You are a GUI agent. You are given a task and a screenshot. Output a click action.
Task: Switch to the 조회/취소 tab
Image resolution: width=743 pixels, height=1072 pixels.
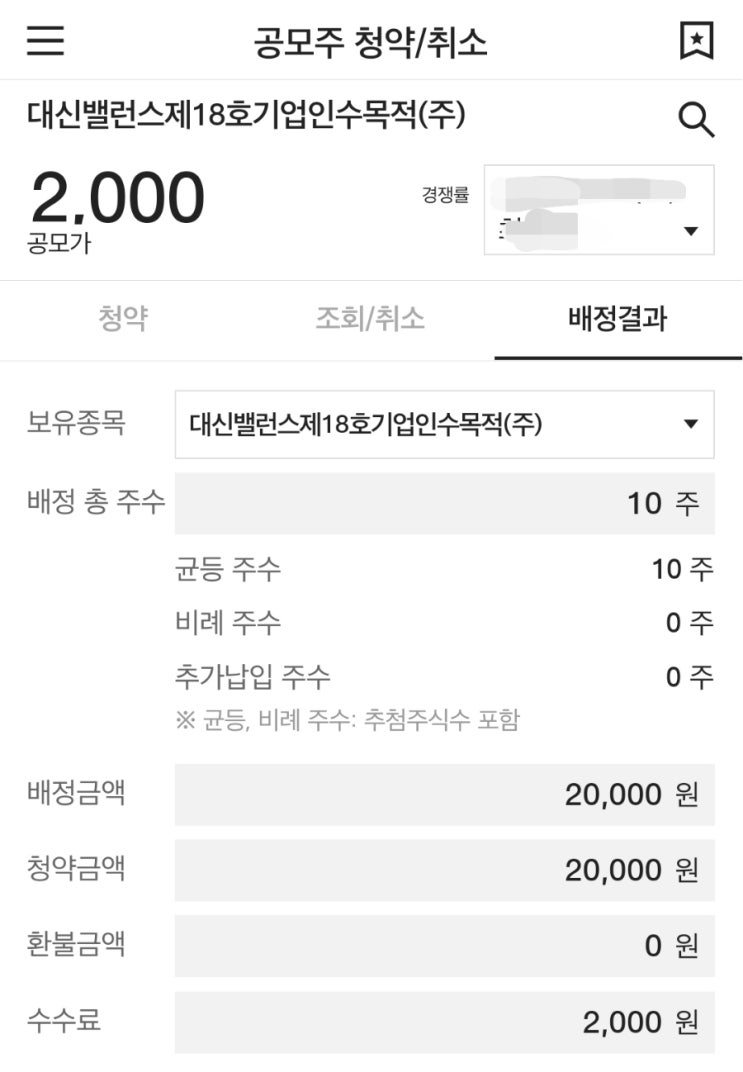370,319
